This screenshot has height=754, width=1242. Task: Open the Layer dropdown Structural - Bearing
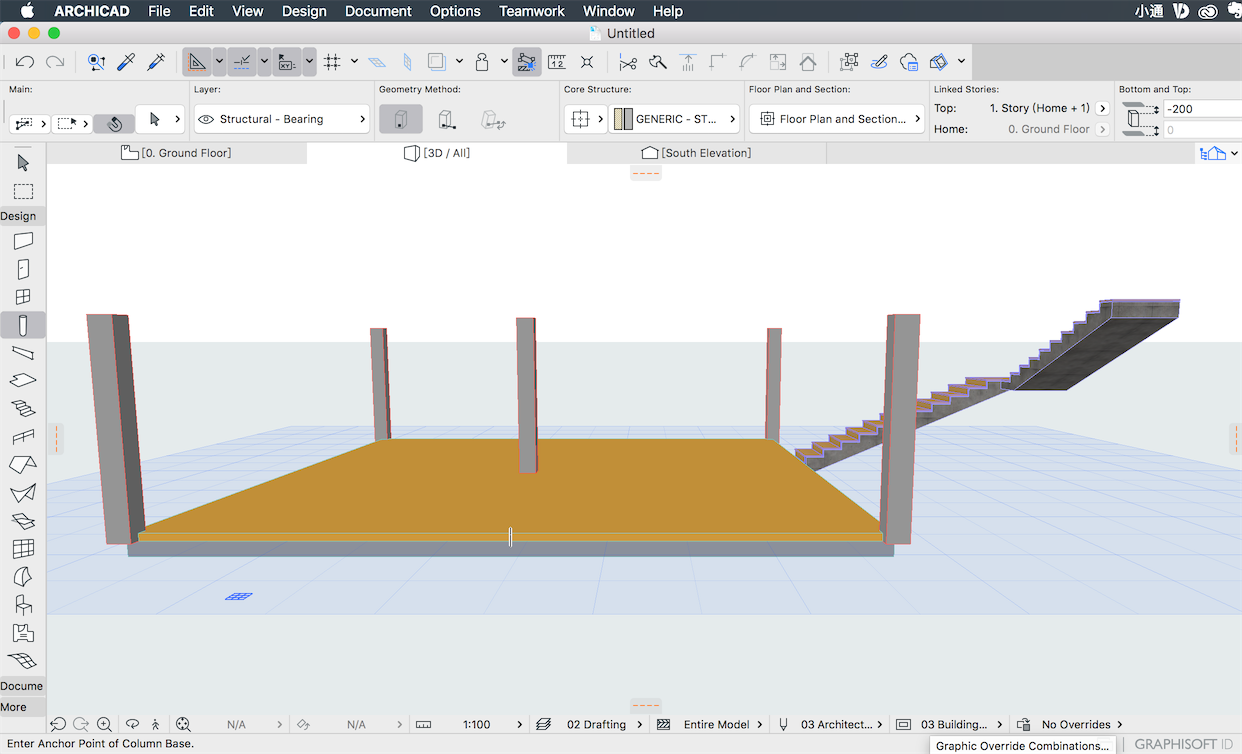282,119
